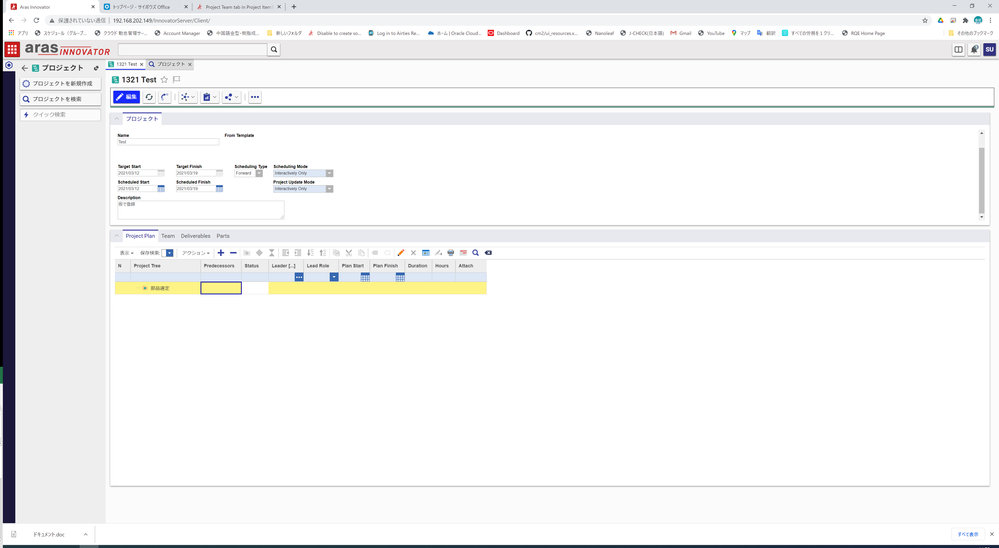Open the red Aras navigation grid menu
The width and height of the screenshot is (999, 548).
(x=12, y=49)
